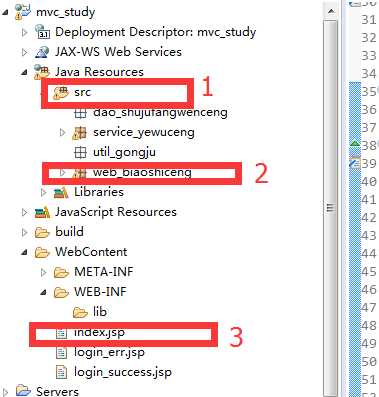Expand the web_biaoshiceng package
This screenshot has height=397, width=379.
(62, 172)
